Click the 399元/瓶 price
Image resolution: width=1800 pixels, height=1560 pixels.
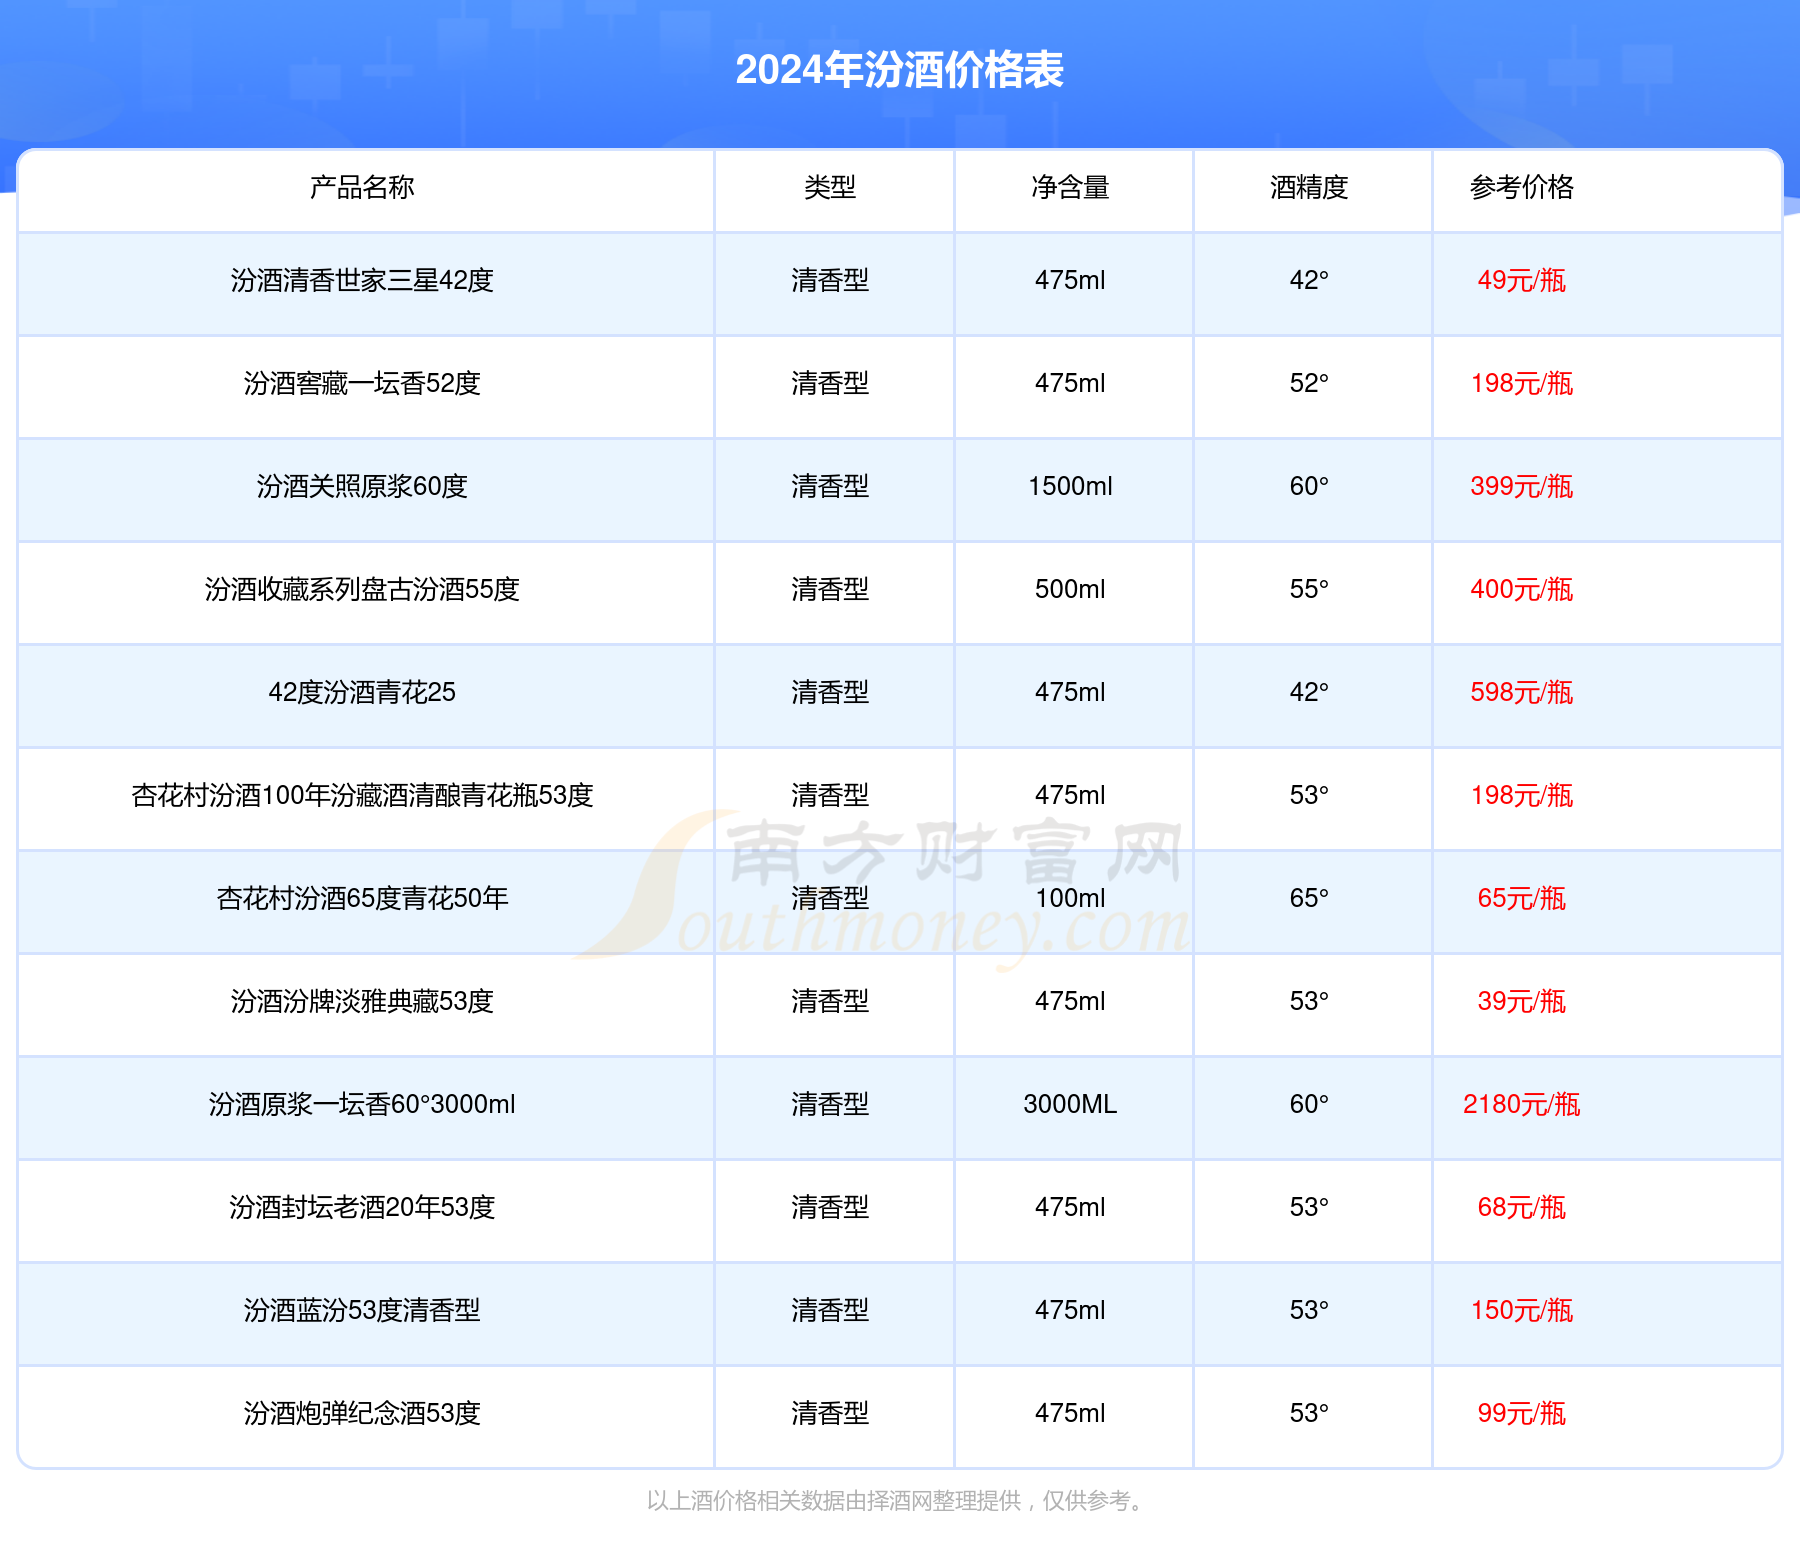[x=1522, y=486]
